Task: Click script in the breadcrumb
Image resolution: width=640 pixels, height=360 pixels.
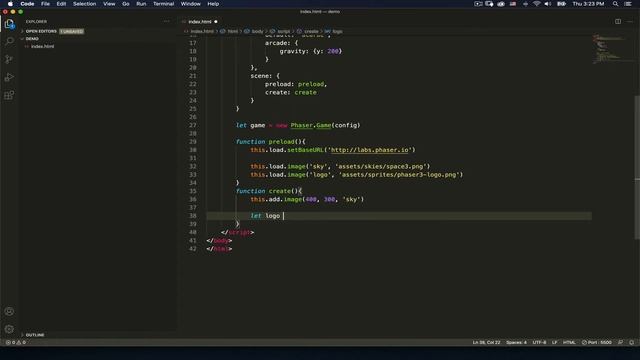Action: pyautogui.click(x=284, y=31)
